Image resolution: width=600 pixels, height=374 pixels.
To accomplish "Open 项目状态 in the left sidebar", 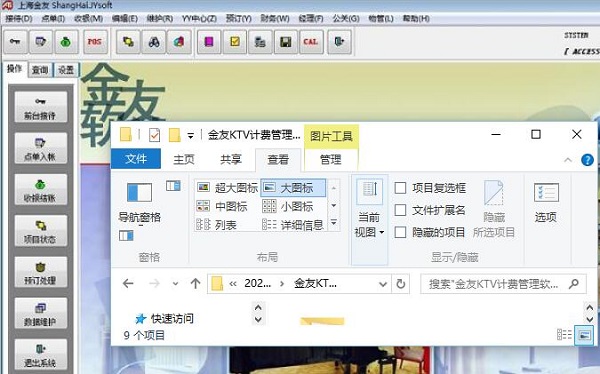I will pyautogui.click(x=40, y=231).
